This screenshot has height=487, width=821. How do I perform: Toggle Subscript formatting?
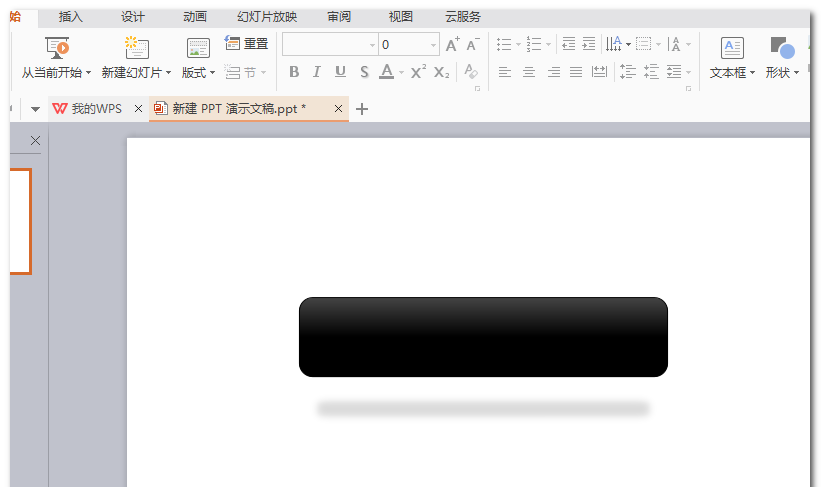point(441,72)
